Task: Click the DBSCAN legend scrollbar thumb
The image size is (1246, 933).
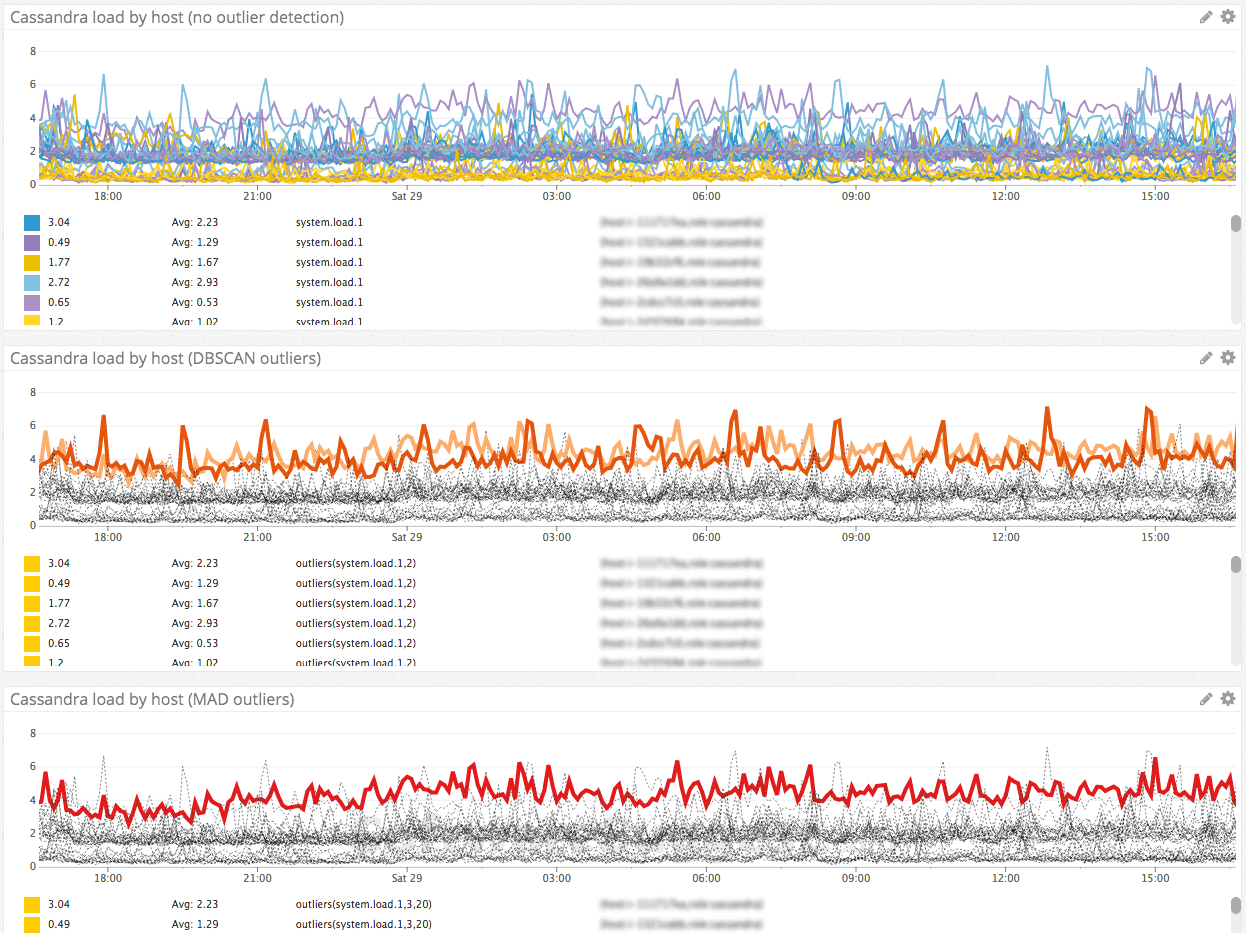Action: pyautogui.click(x=1236, y=565)
